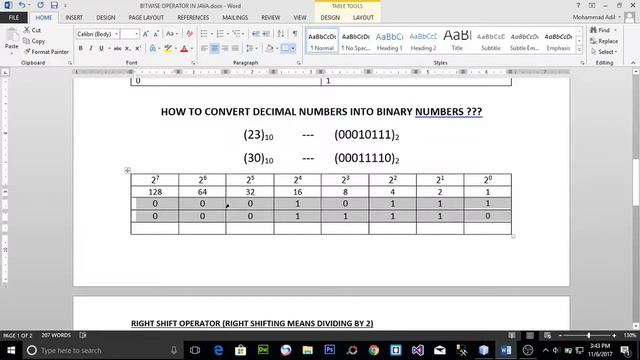Screen dimensions: 640x360
Task: Open the Calibri (Body) font name dropdown
Action: pos(117,34)
